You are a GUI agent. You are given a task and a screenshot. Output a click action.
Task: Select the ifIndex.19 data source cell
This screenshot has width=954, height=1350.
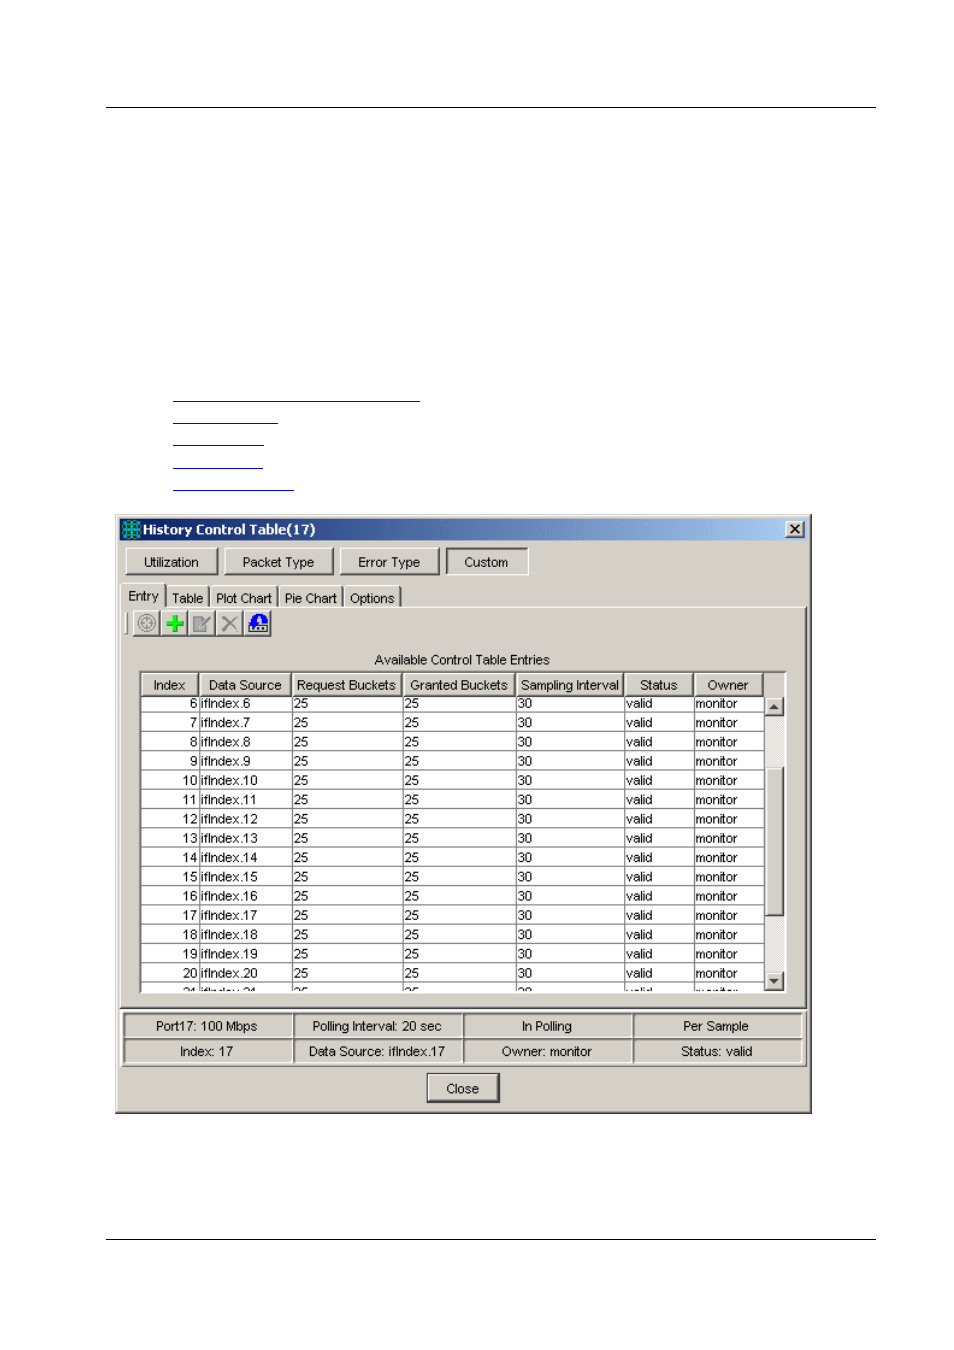[245, 954]
